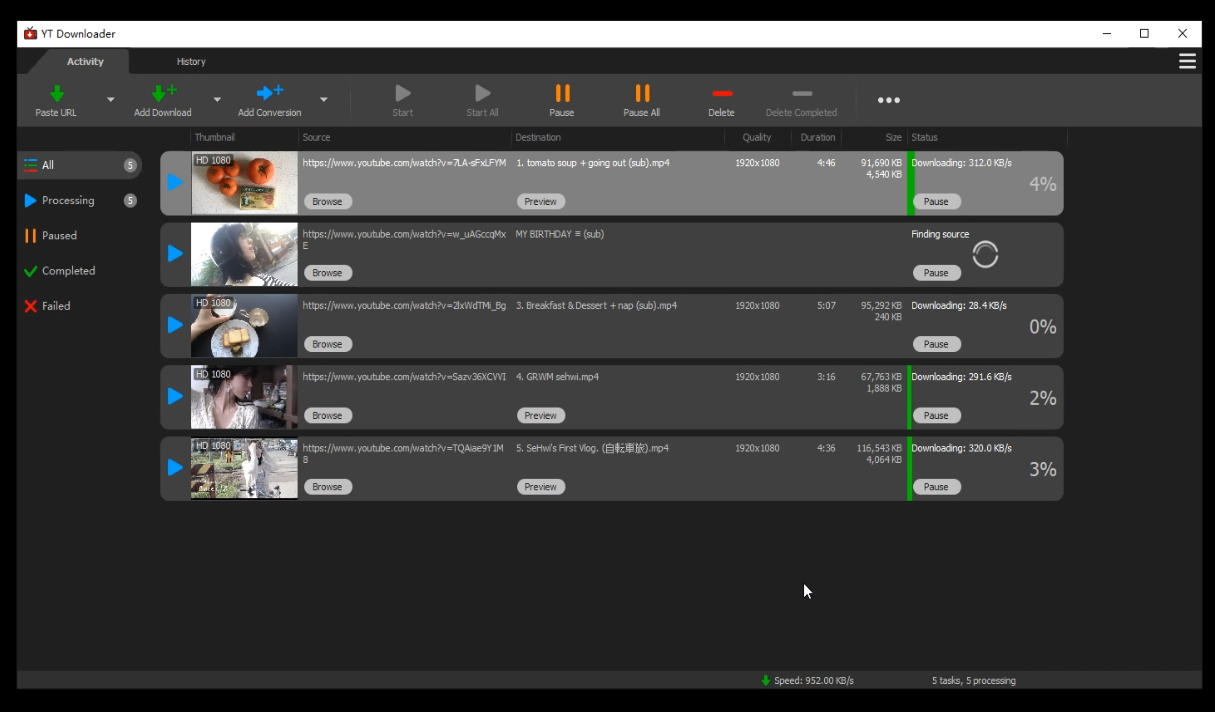Expand the Add Download dropdown arrow
The height and width of the screenshot is (712, 1215).
pos(217,100)
